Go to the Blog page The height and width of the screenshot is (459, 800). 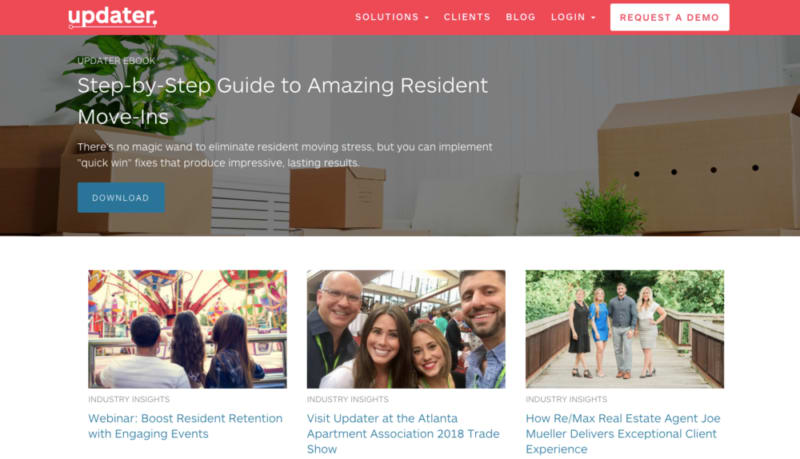click(x=520, y=17)
